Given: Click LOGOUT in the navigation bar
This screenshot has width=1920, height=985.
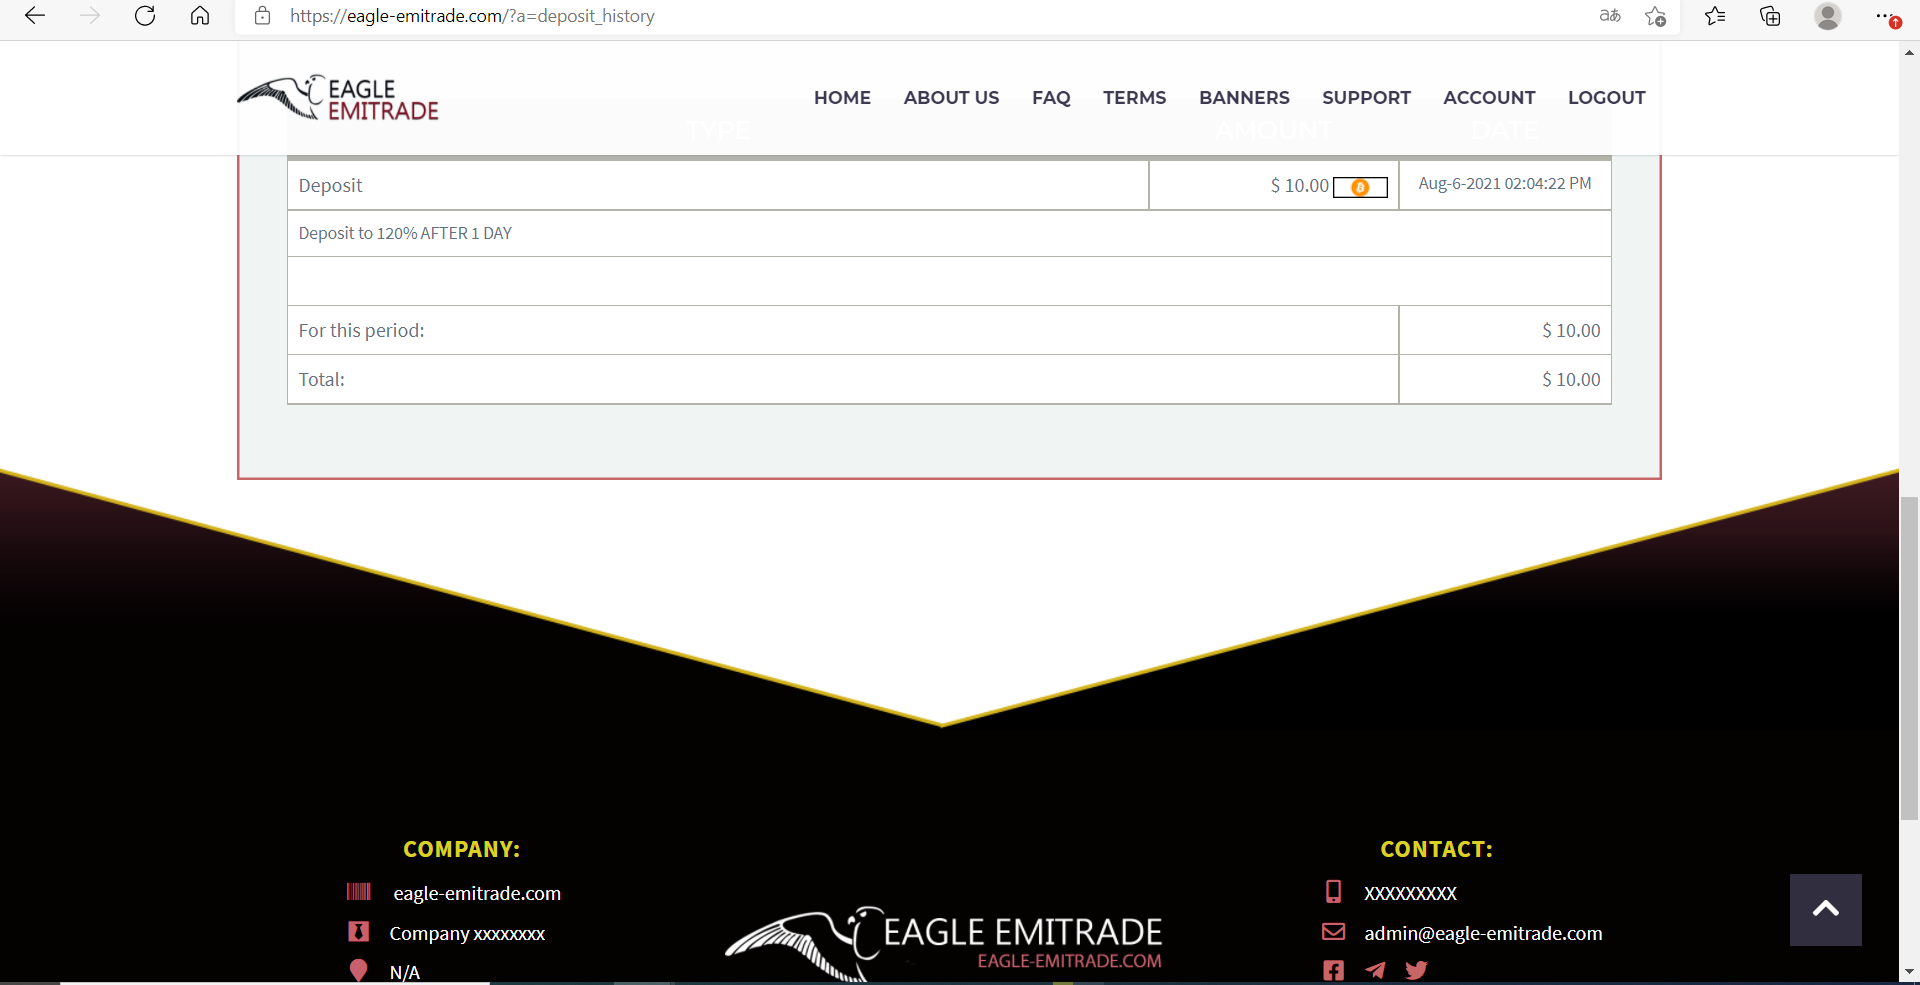Looking at the screenshot, I should click(x=1606, y=98).
